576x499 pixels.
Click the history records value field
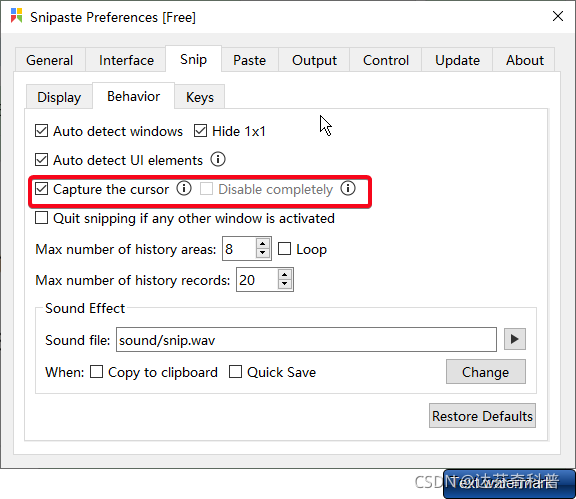(x=257, y=280)
